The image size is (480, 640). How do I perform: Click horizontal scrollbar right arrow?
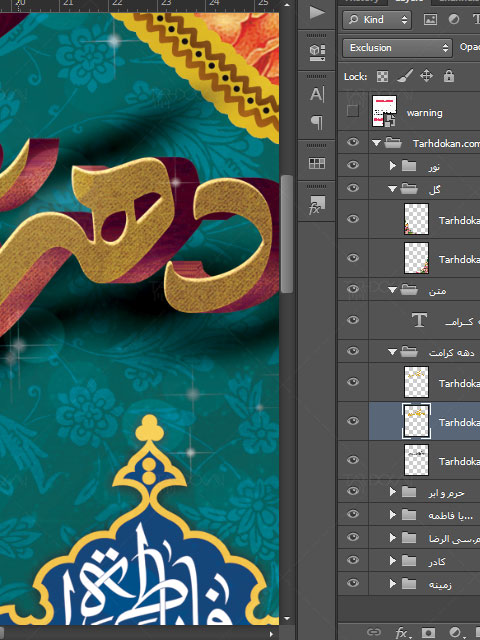point(271,634)
